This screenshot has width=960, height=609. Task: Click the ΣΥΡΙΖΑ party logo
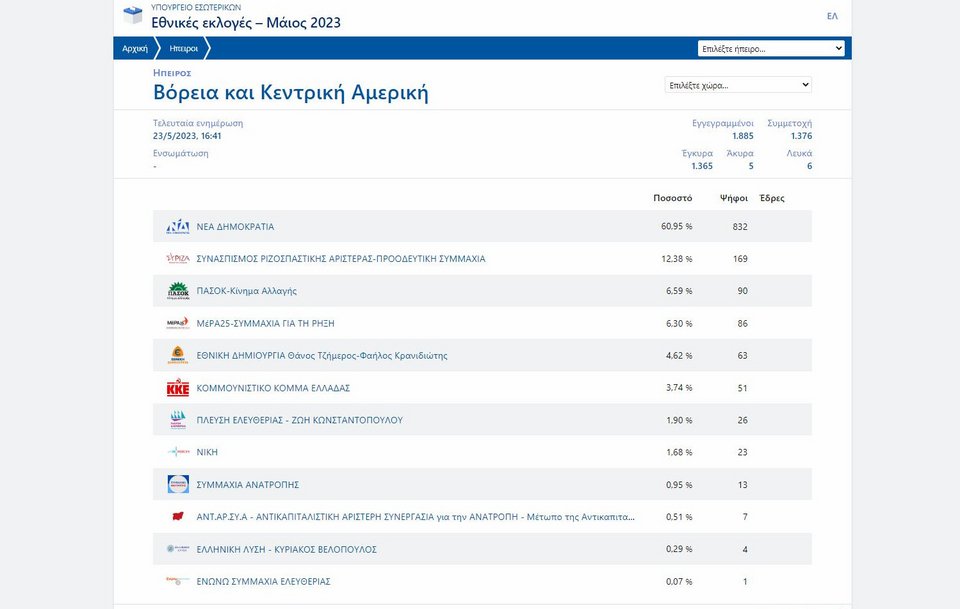(x=177, y=259)
